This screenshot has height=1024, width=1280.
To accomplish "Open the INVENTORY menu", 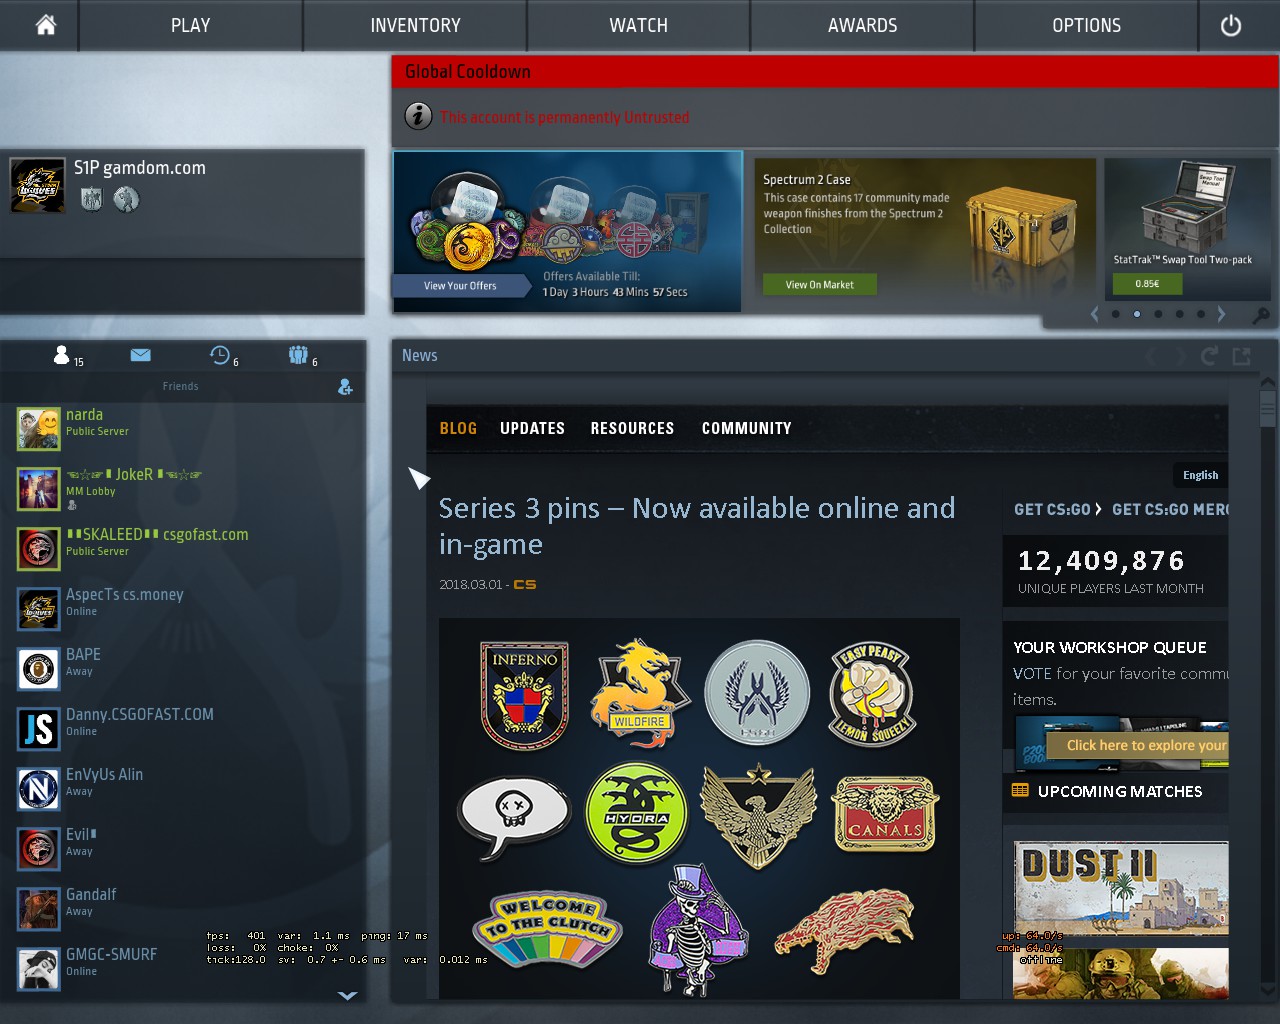I will (415, 26).
